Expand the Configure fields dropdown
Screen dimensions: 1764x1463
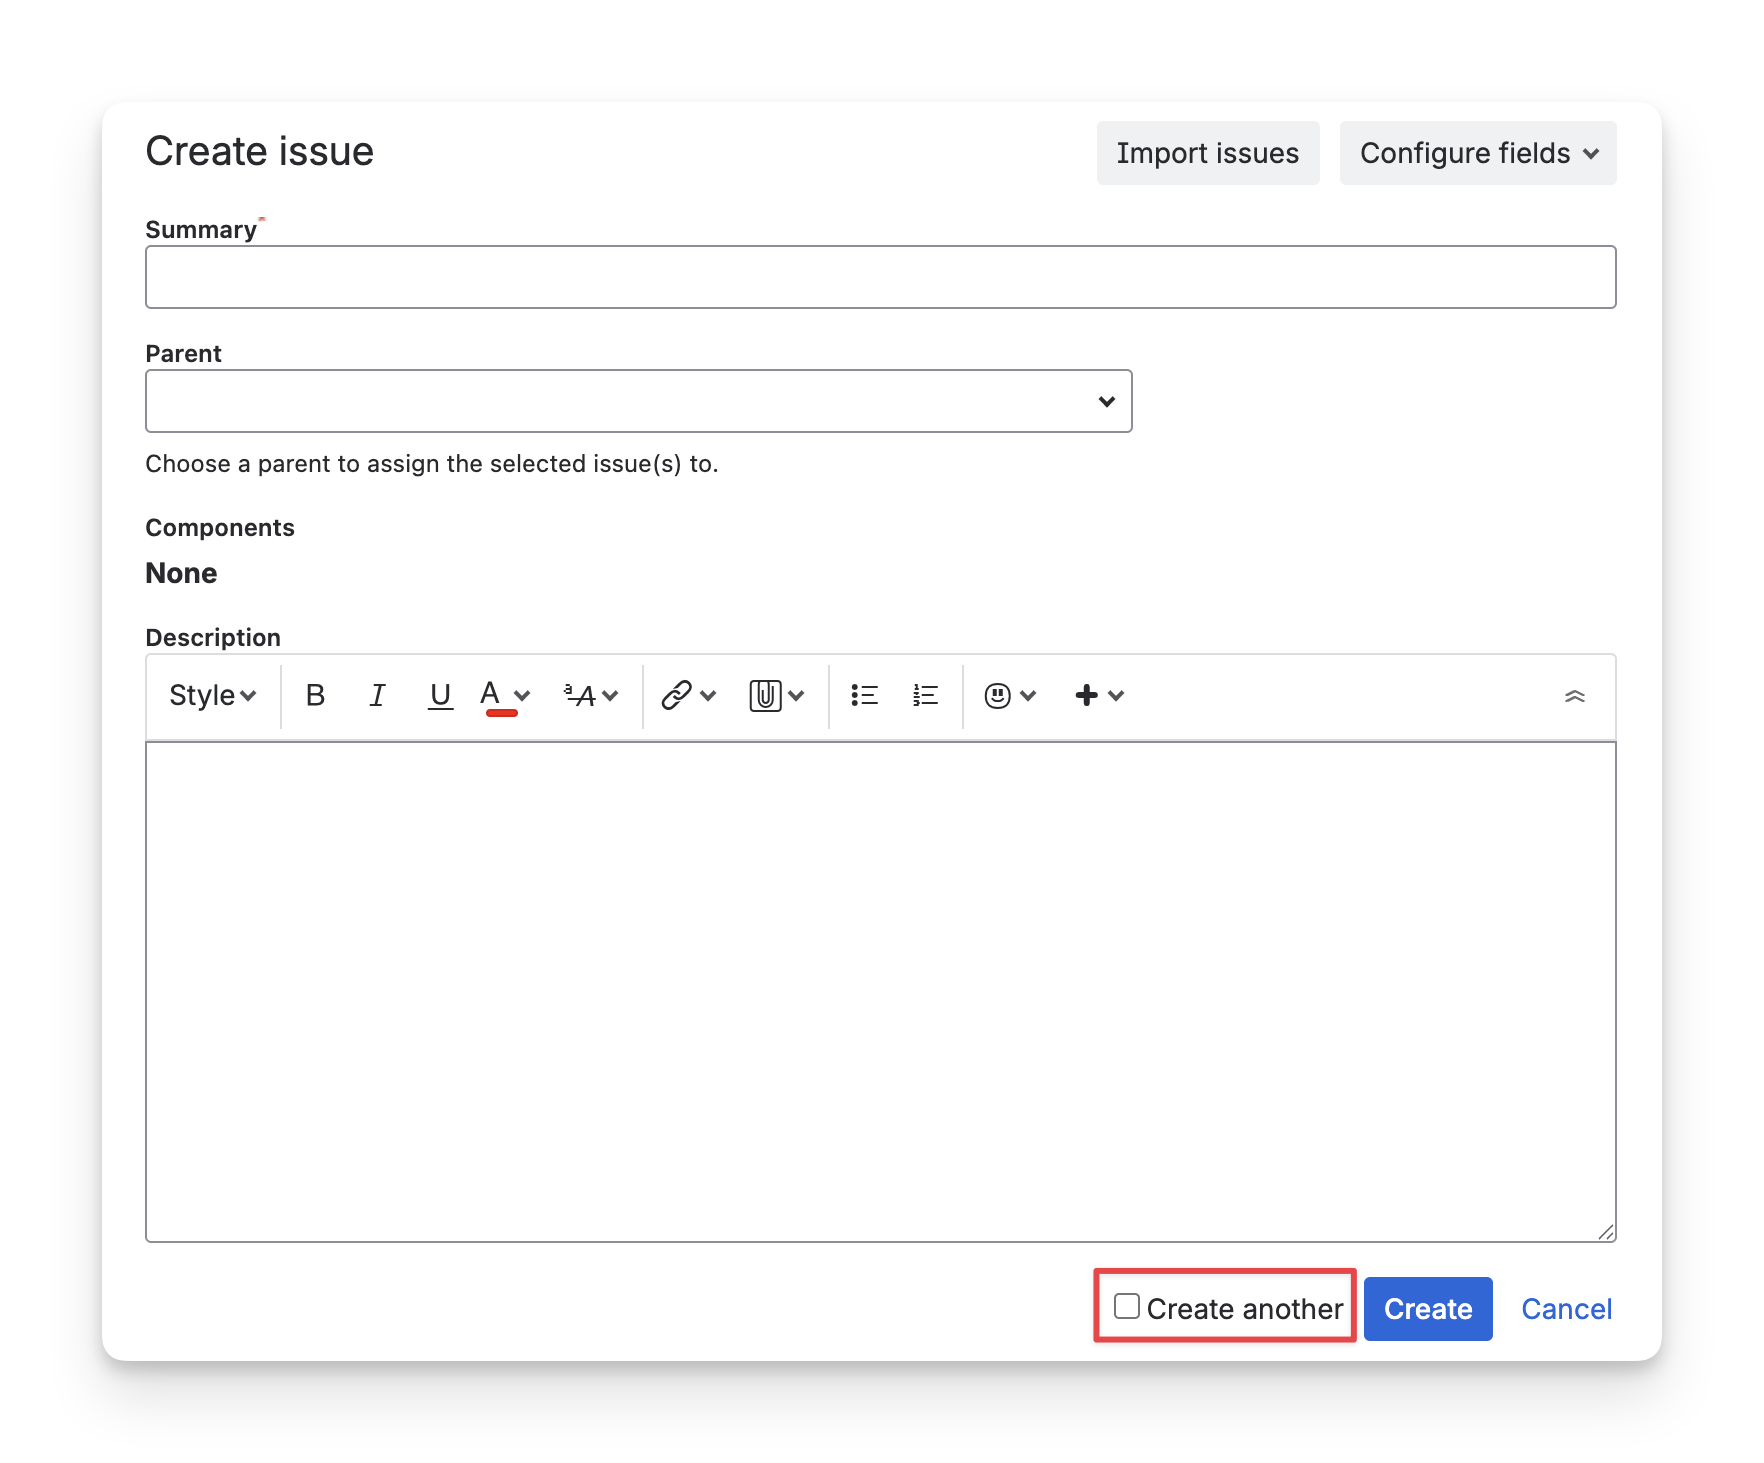[x=1477, y=153]
